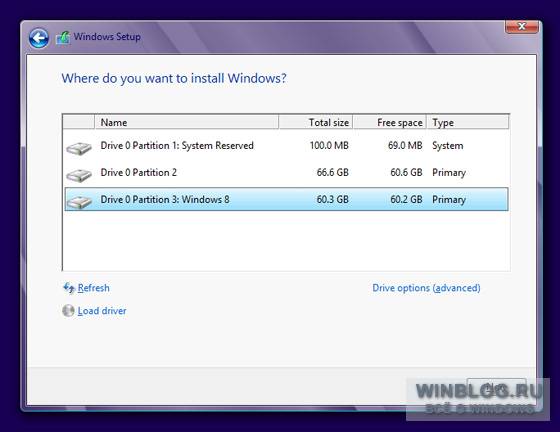Select Drive 0 Partition 1: System Reserved
560x432 pixels.
(x=286, y=146)
